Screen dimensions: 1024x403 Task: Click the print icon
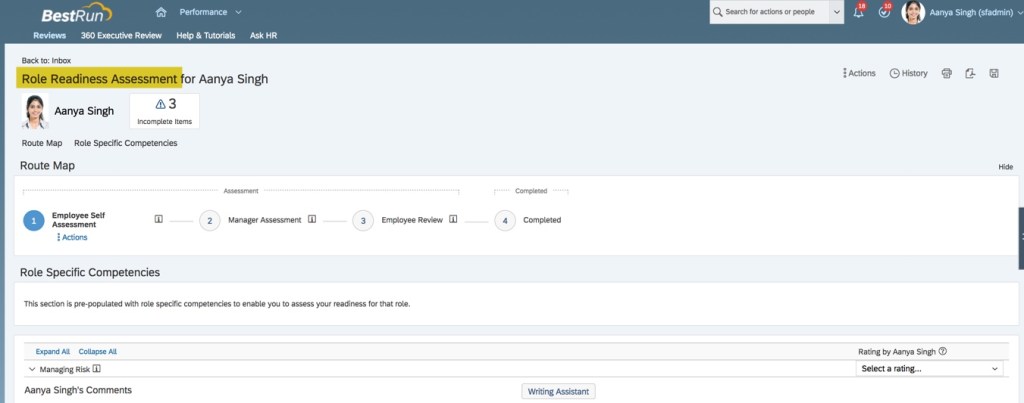(x=946, y=73)
